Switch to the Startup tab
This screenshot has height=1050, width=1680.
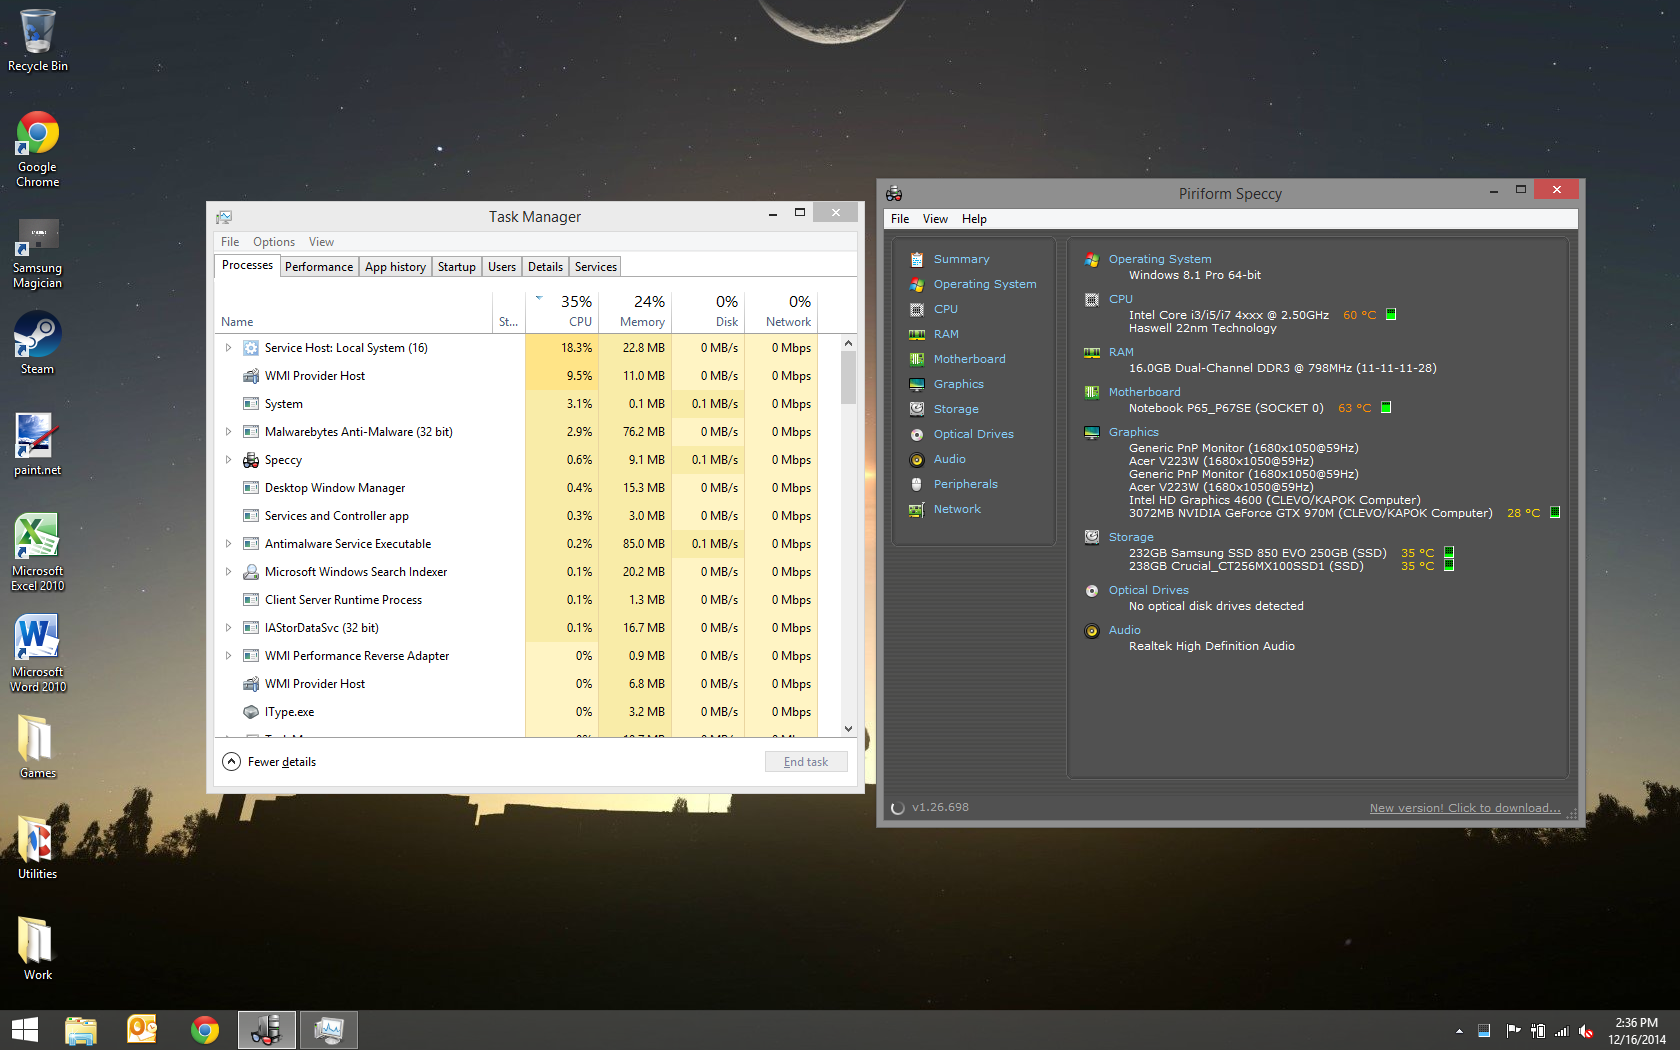(457, 267)
